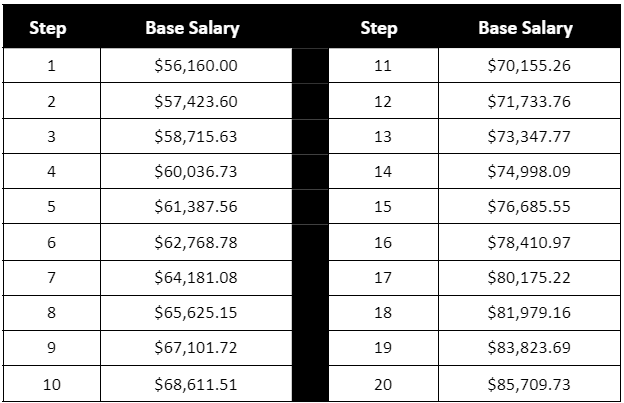Select the $74,998.09 salary amount
Screen dimensions: 624x403
pos(528,171)
